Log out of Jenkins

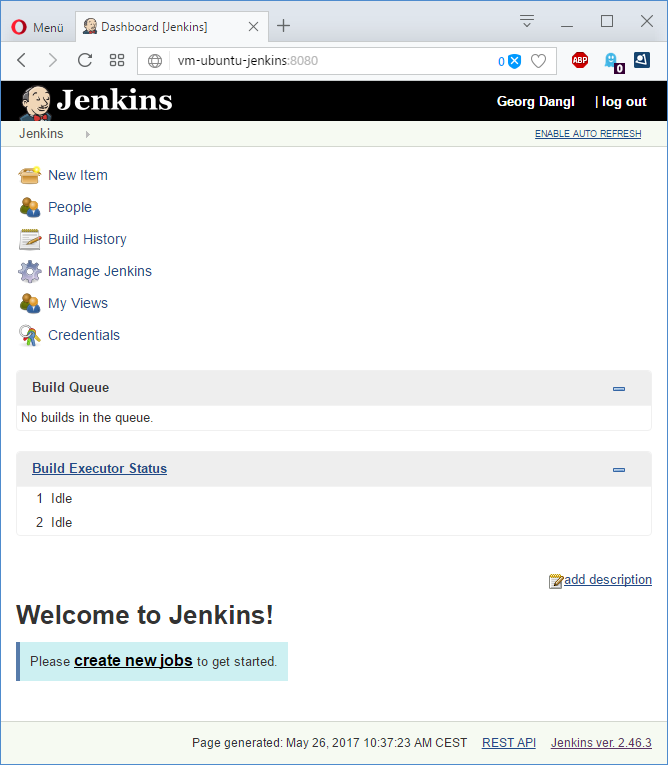[x=624, y=101]
